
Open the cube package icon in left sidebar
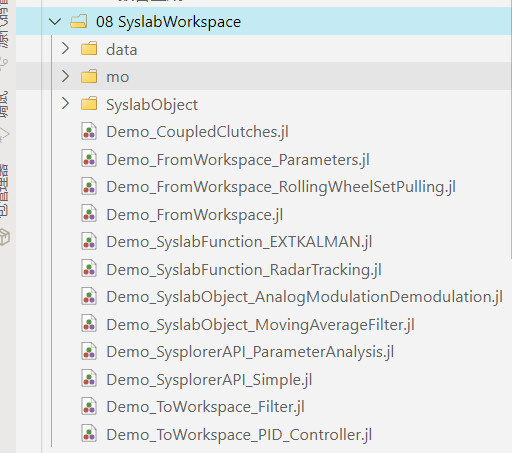(x=4, y=237)
